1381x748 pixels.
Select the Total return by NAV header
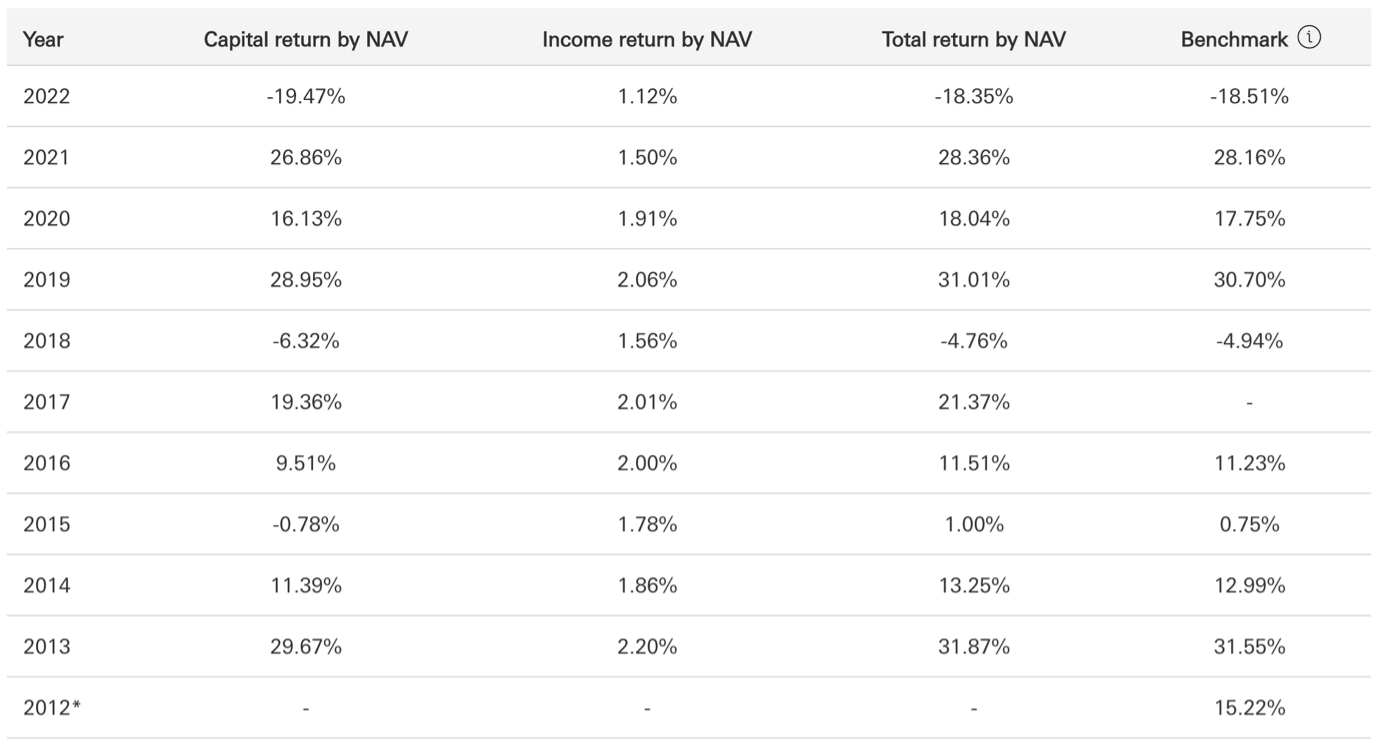[x=974, y=40]
